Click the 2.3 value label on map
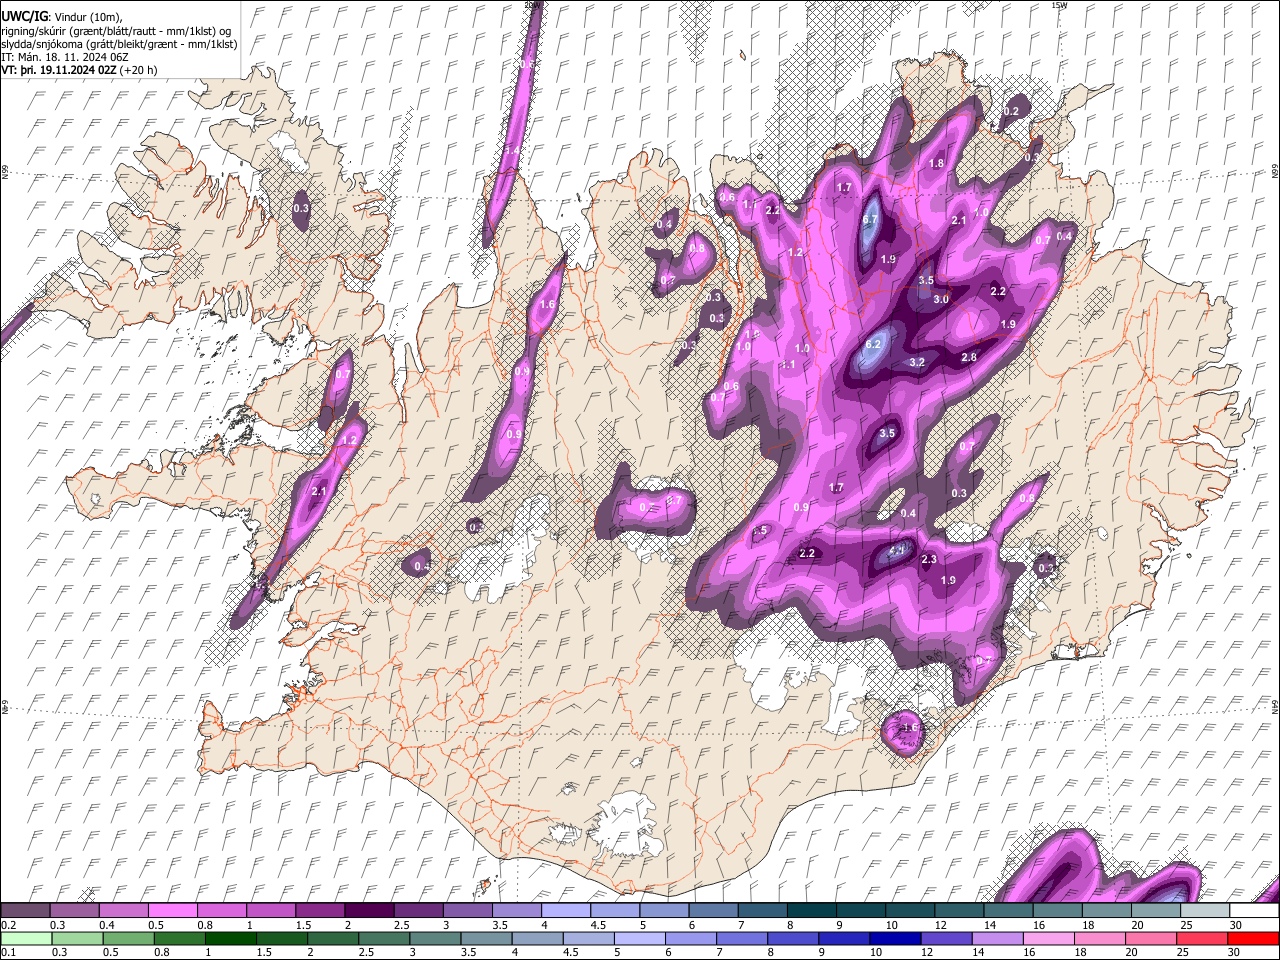This screenshot has width=1280, height=960. (x=929, y=559)
